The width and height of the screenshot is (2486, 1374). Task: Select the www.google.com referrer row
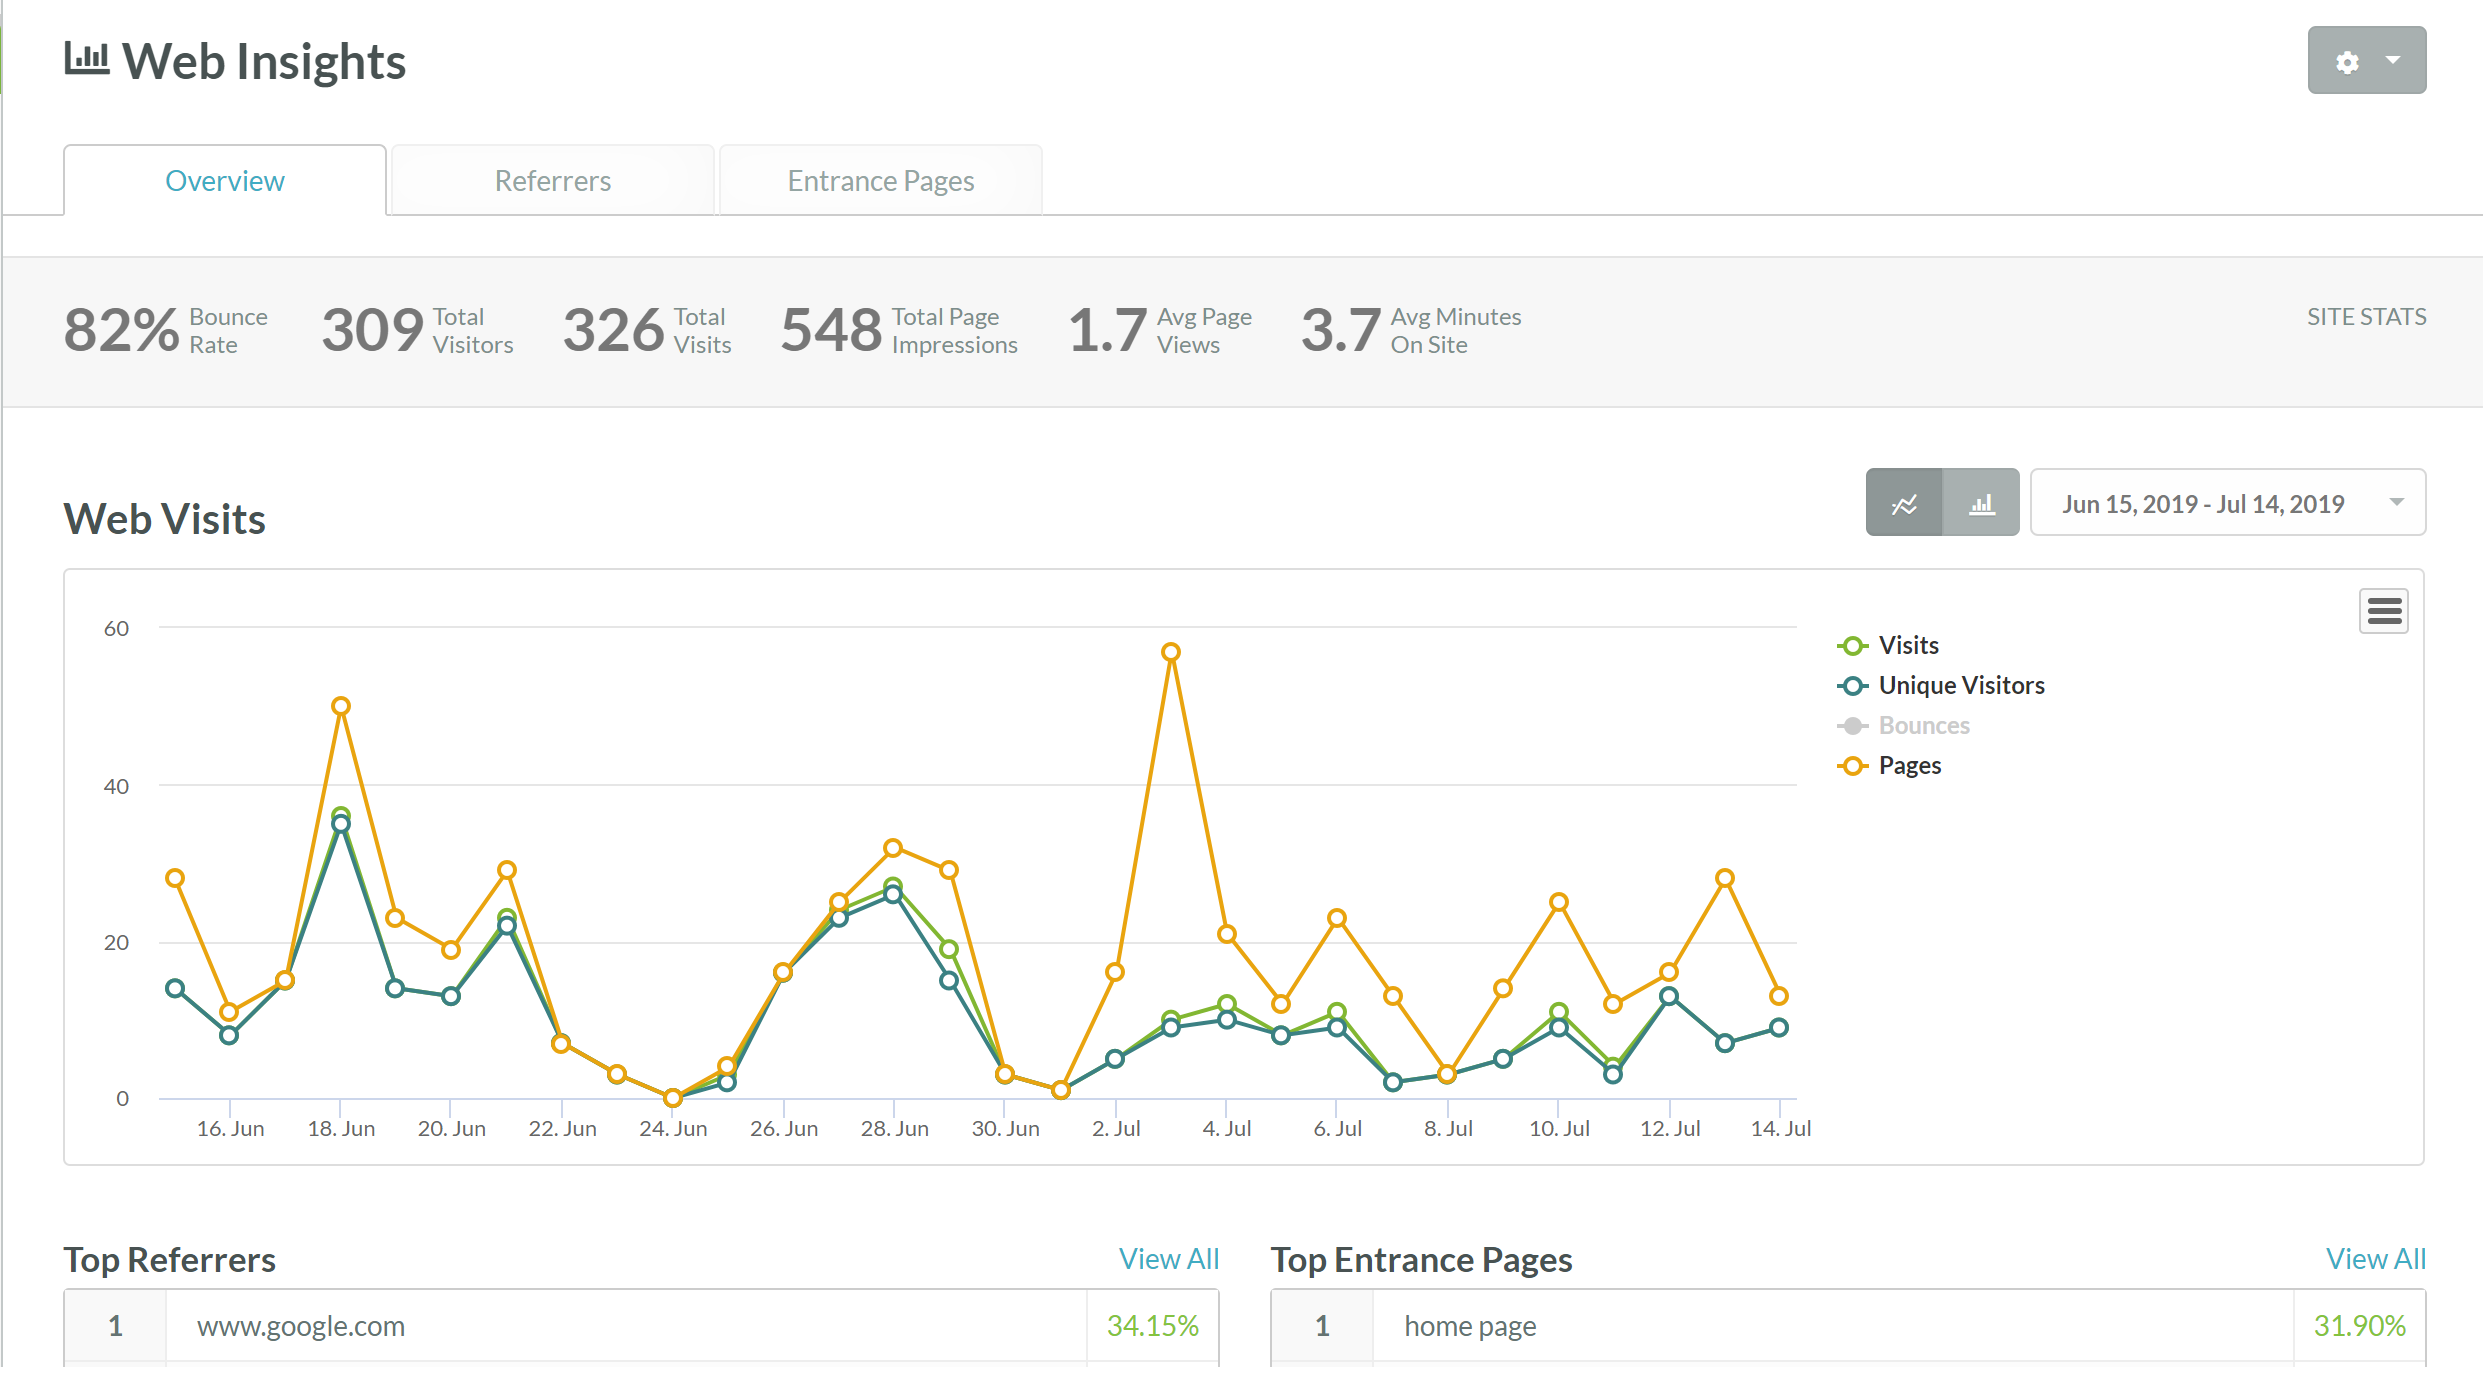300,1326
